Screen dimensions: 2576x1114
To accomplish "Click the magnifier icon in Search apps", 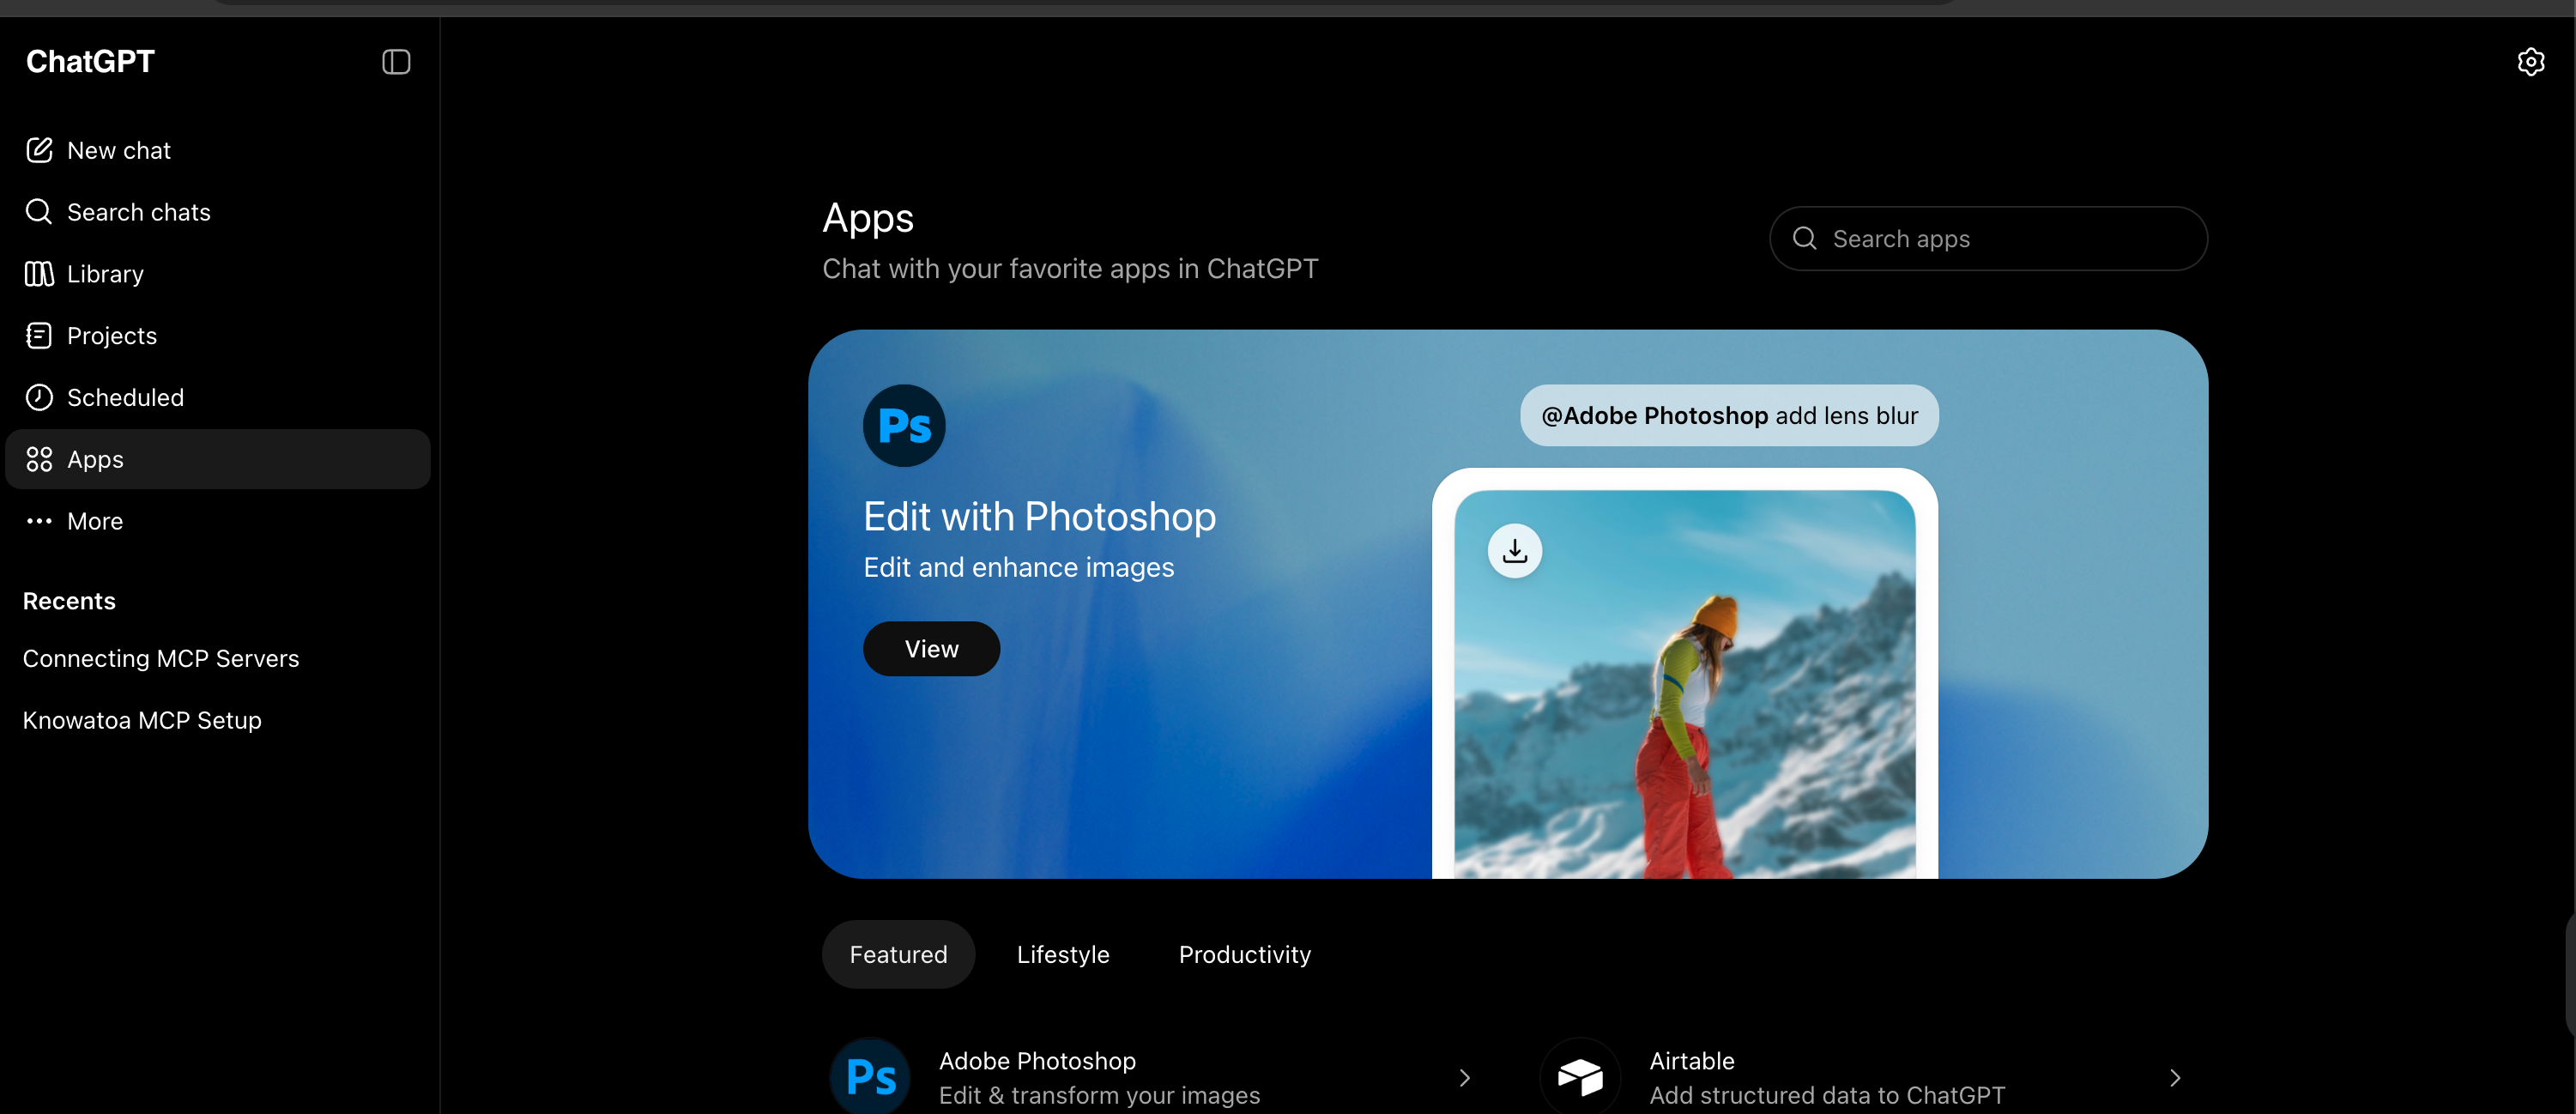I will 1804,238.
